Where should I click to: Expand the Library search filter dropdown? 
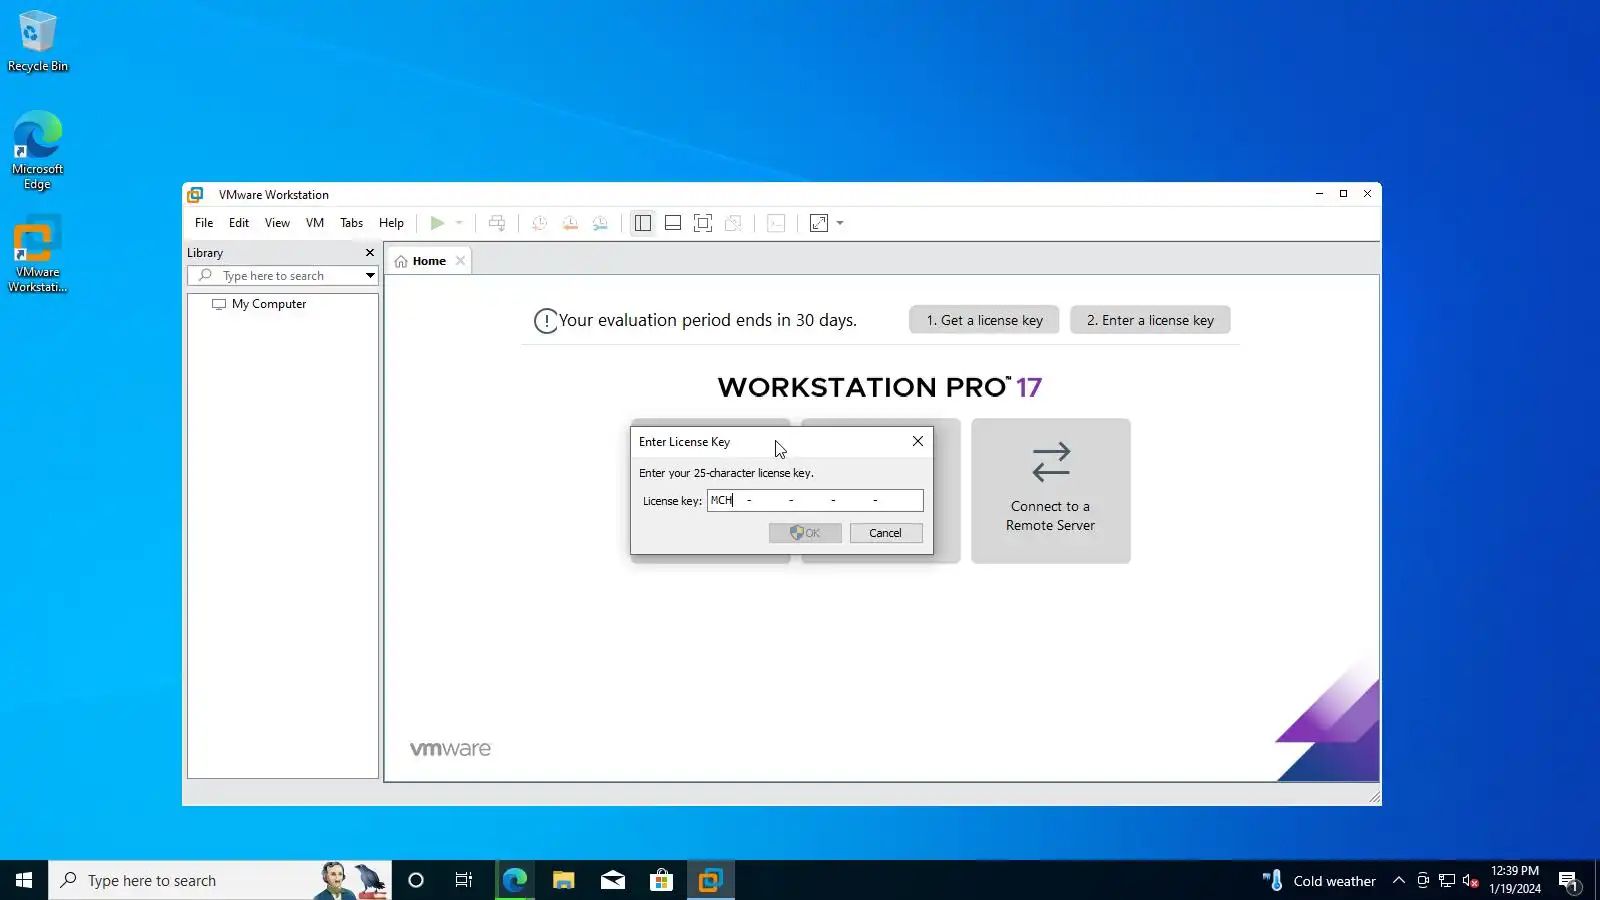370,276
